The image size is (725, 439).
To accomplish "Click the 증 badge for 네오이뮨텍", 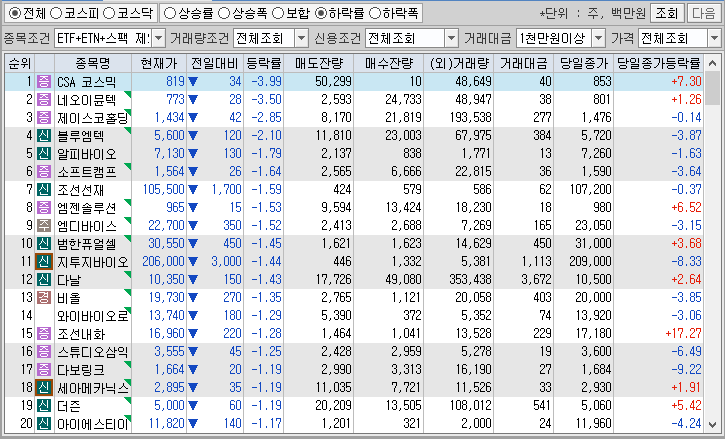I will 44,99.
